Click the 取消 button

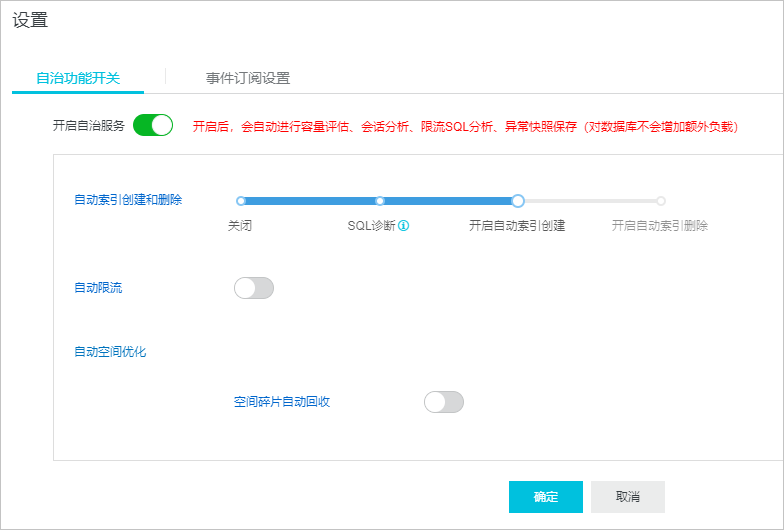tap(628, 496)
